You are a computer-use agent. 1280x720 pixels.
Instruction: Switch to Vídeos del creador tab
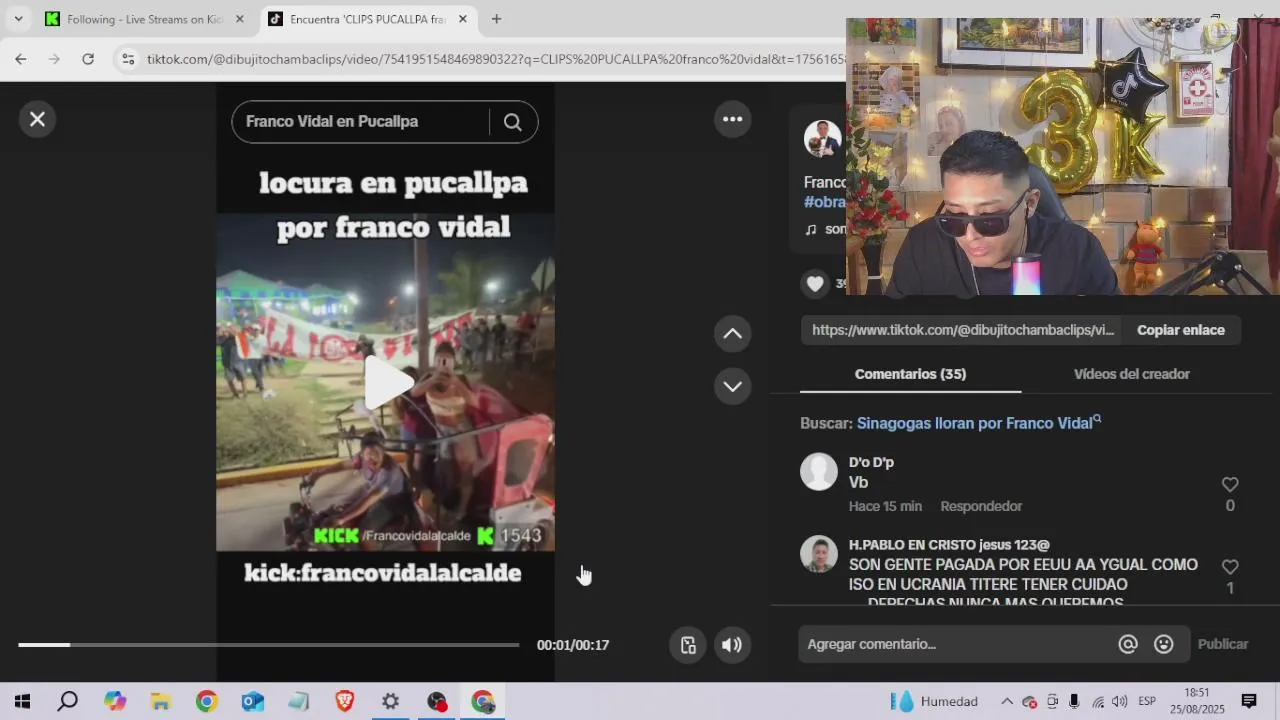(x=1131, y=374)
